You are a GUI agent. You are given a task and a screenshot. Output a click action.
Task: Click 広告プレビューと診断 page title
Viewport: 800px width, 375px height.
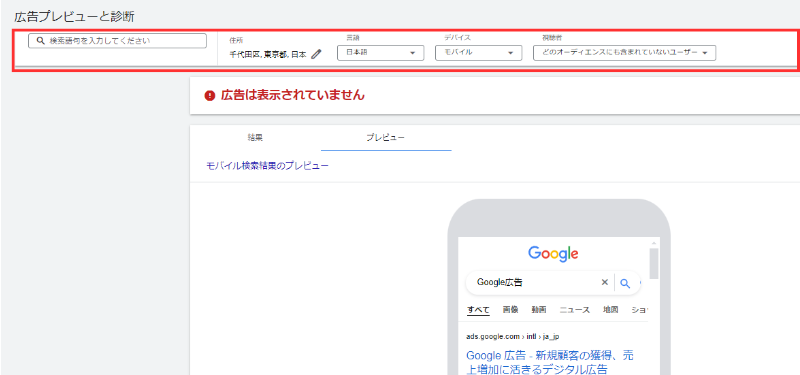74,17
